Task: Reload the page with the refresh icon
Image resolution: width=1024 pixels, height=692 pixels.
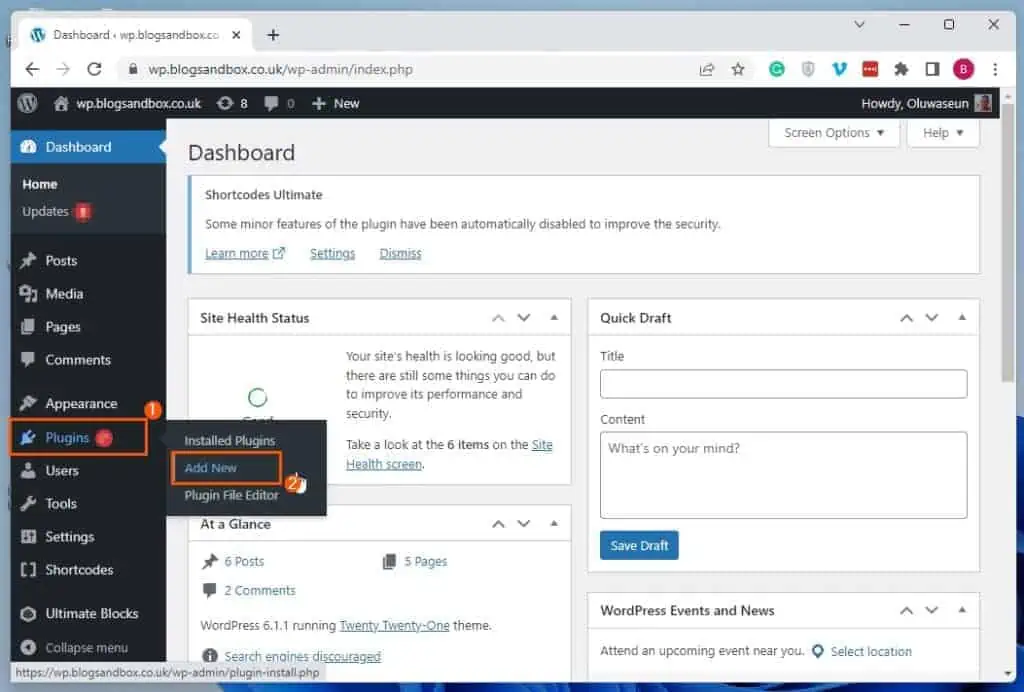Action: [x=94, y=69]
